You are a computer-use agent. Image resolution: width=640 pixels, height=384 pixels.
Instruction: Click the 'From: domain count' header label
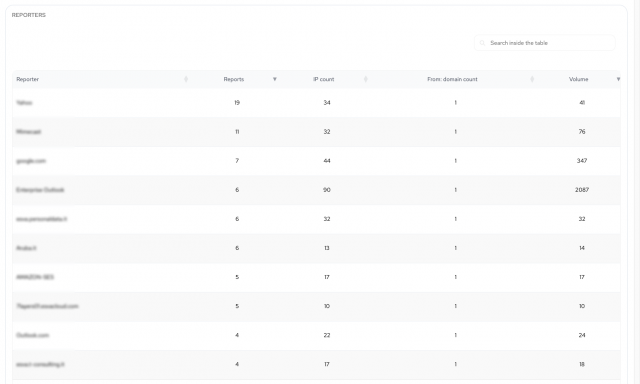[x=452, y=79]
